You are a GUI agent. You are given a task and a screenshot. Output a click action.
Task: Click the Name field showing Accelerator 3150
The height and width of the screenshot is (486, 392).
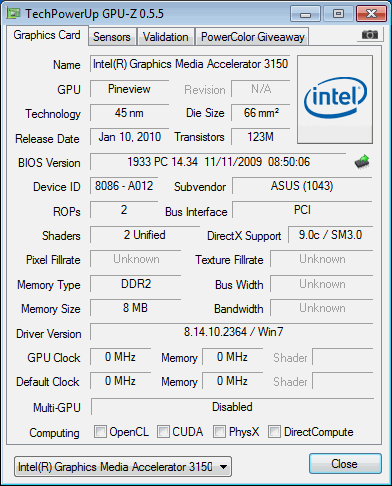coord(190,64)
